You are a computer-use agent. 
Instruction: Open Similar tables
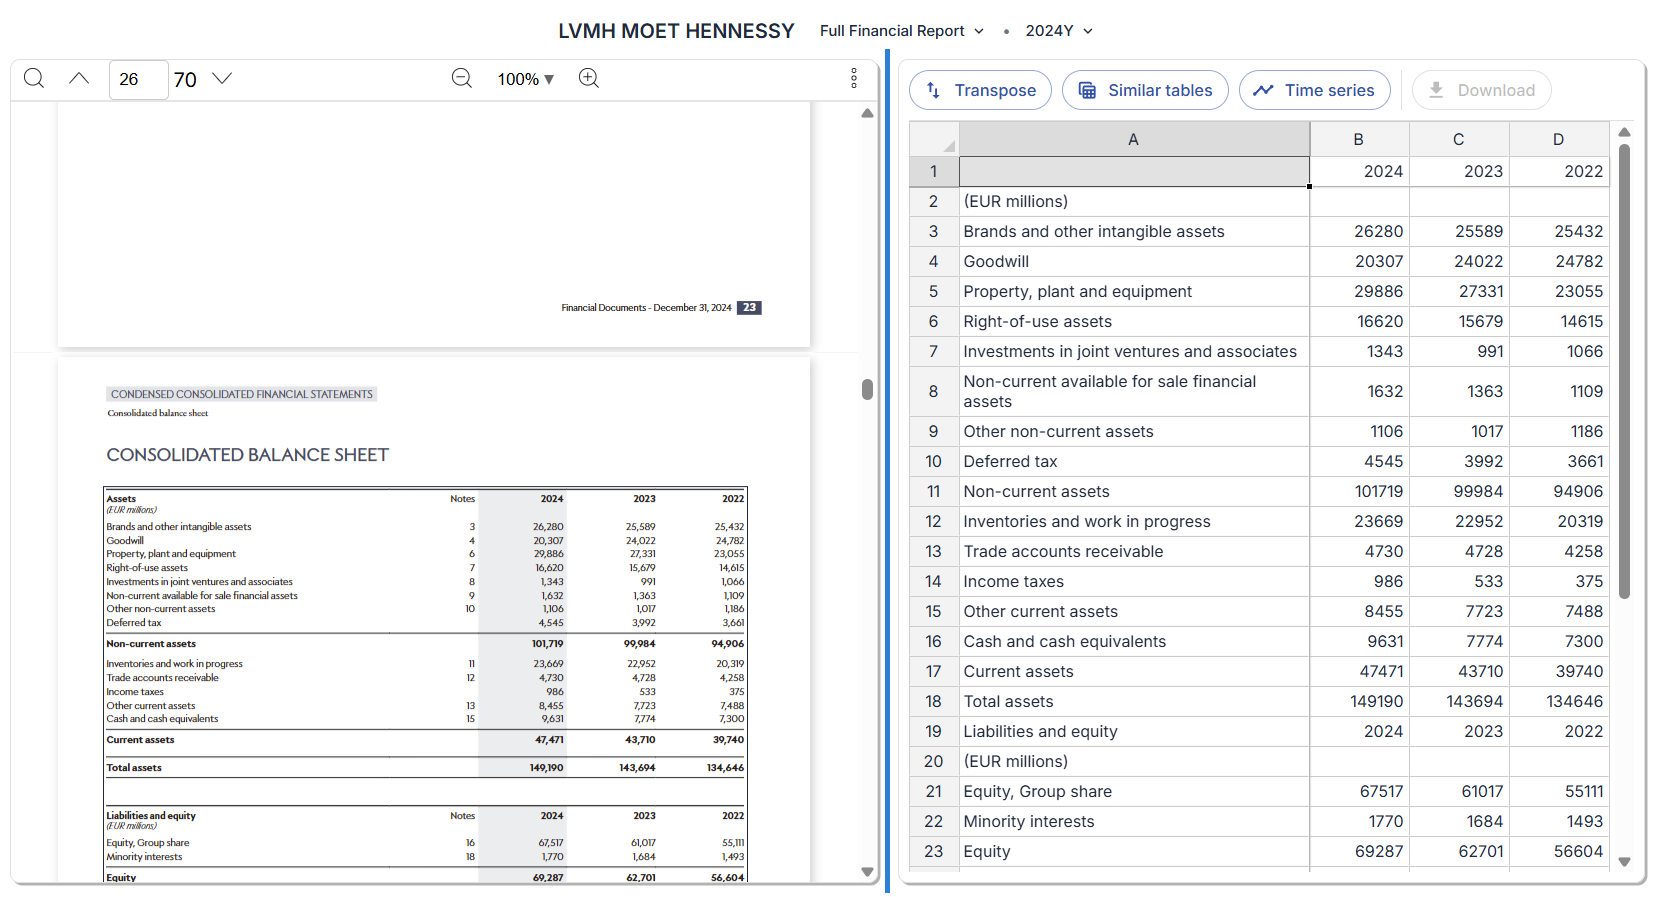(1145, 90)
